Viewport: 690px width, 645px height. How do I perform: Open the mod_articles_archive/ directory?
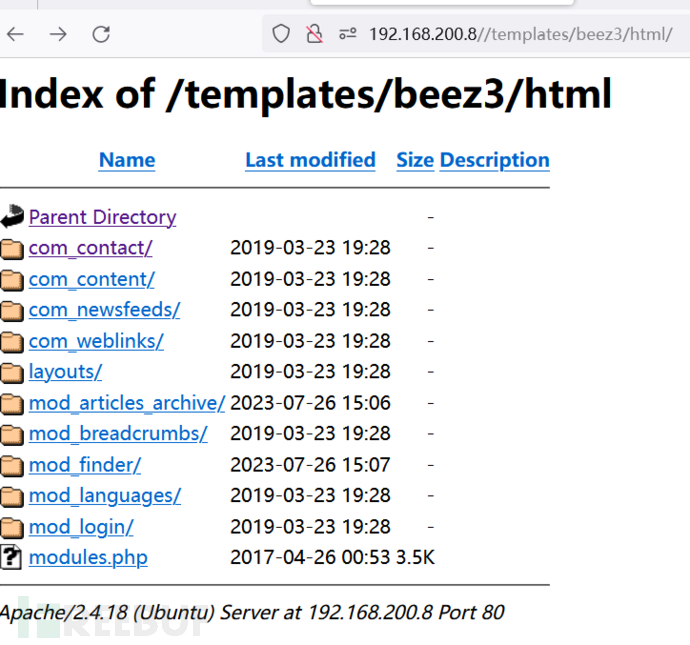tap(127, 403)
